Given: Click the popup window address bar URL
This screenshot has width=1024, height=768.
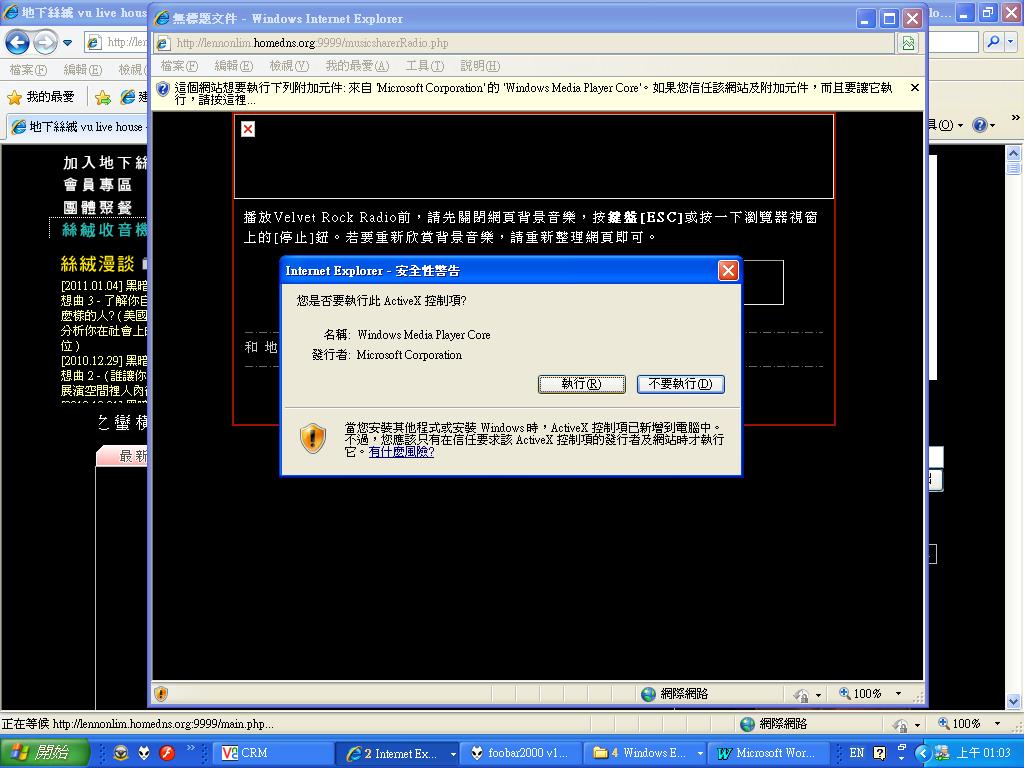Looking at the screenshot, I should 312,43.
